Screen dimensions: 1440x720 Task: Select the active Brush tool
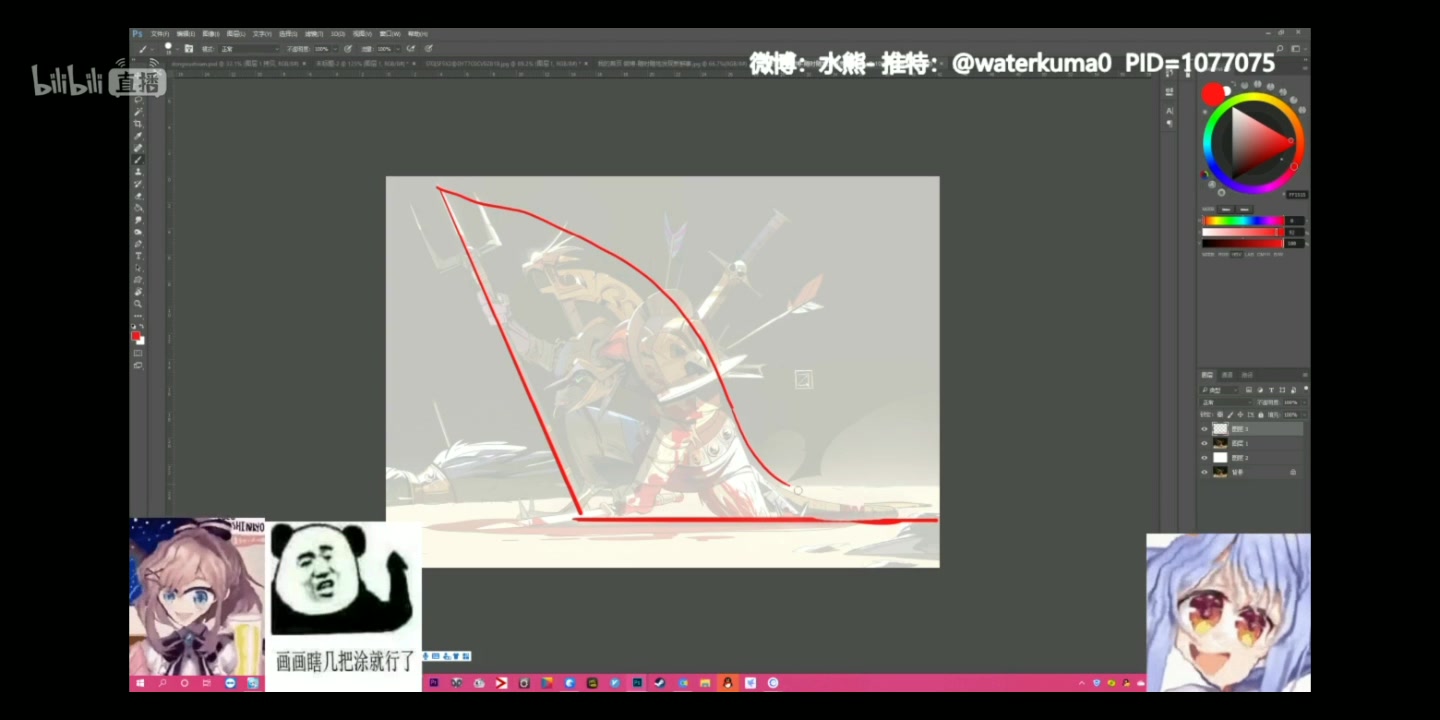[138, 159]
